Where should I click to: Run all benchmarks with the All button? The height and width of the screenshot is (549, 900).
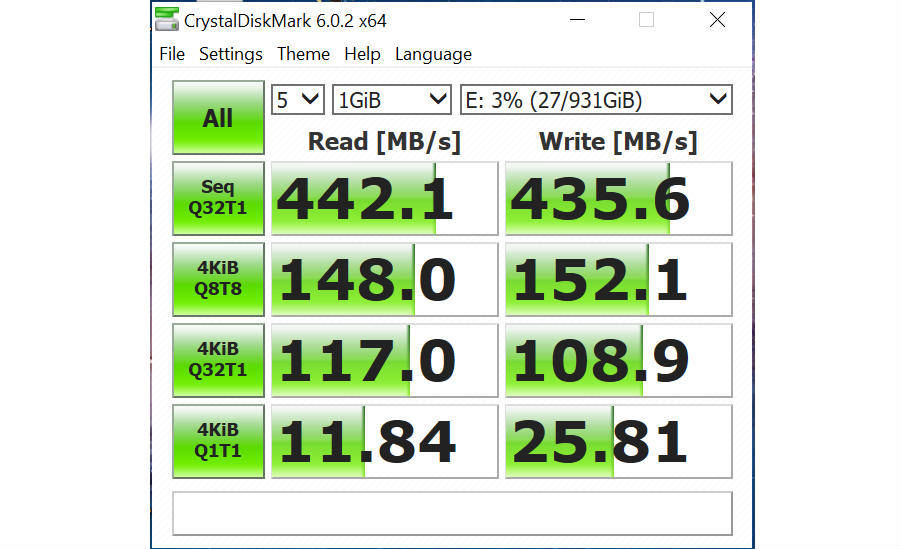tap(218, 118)
